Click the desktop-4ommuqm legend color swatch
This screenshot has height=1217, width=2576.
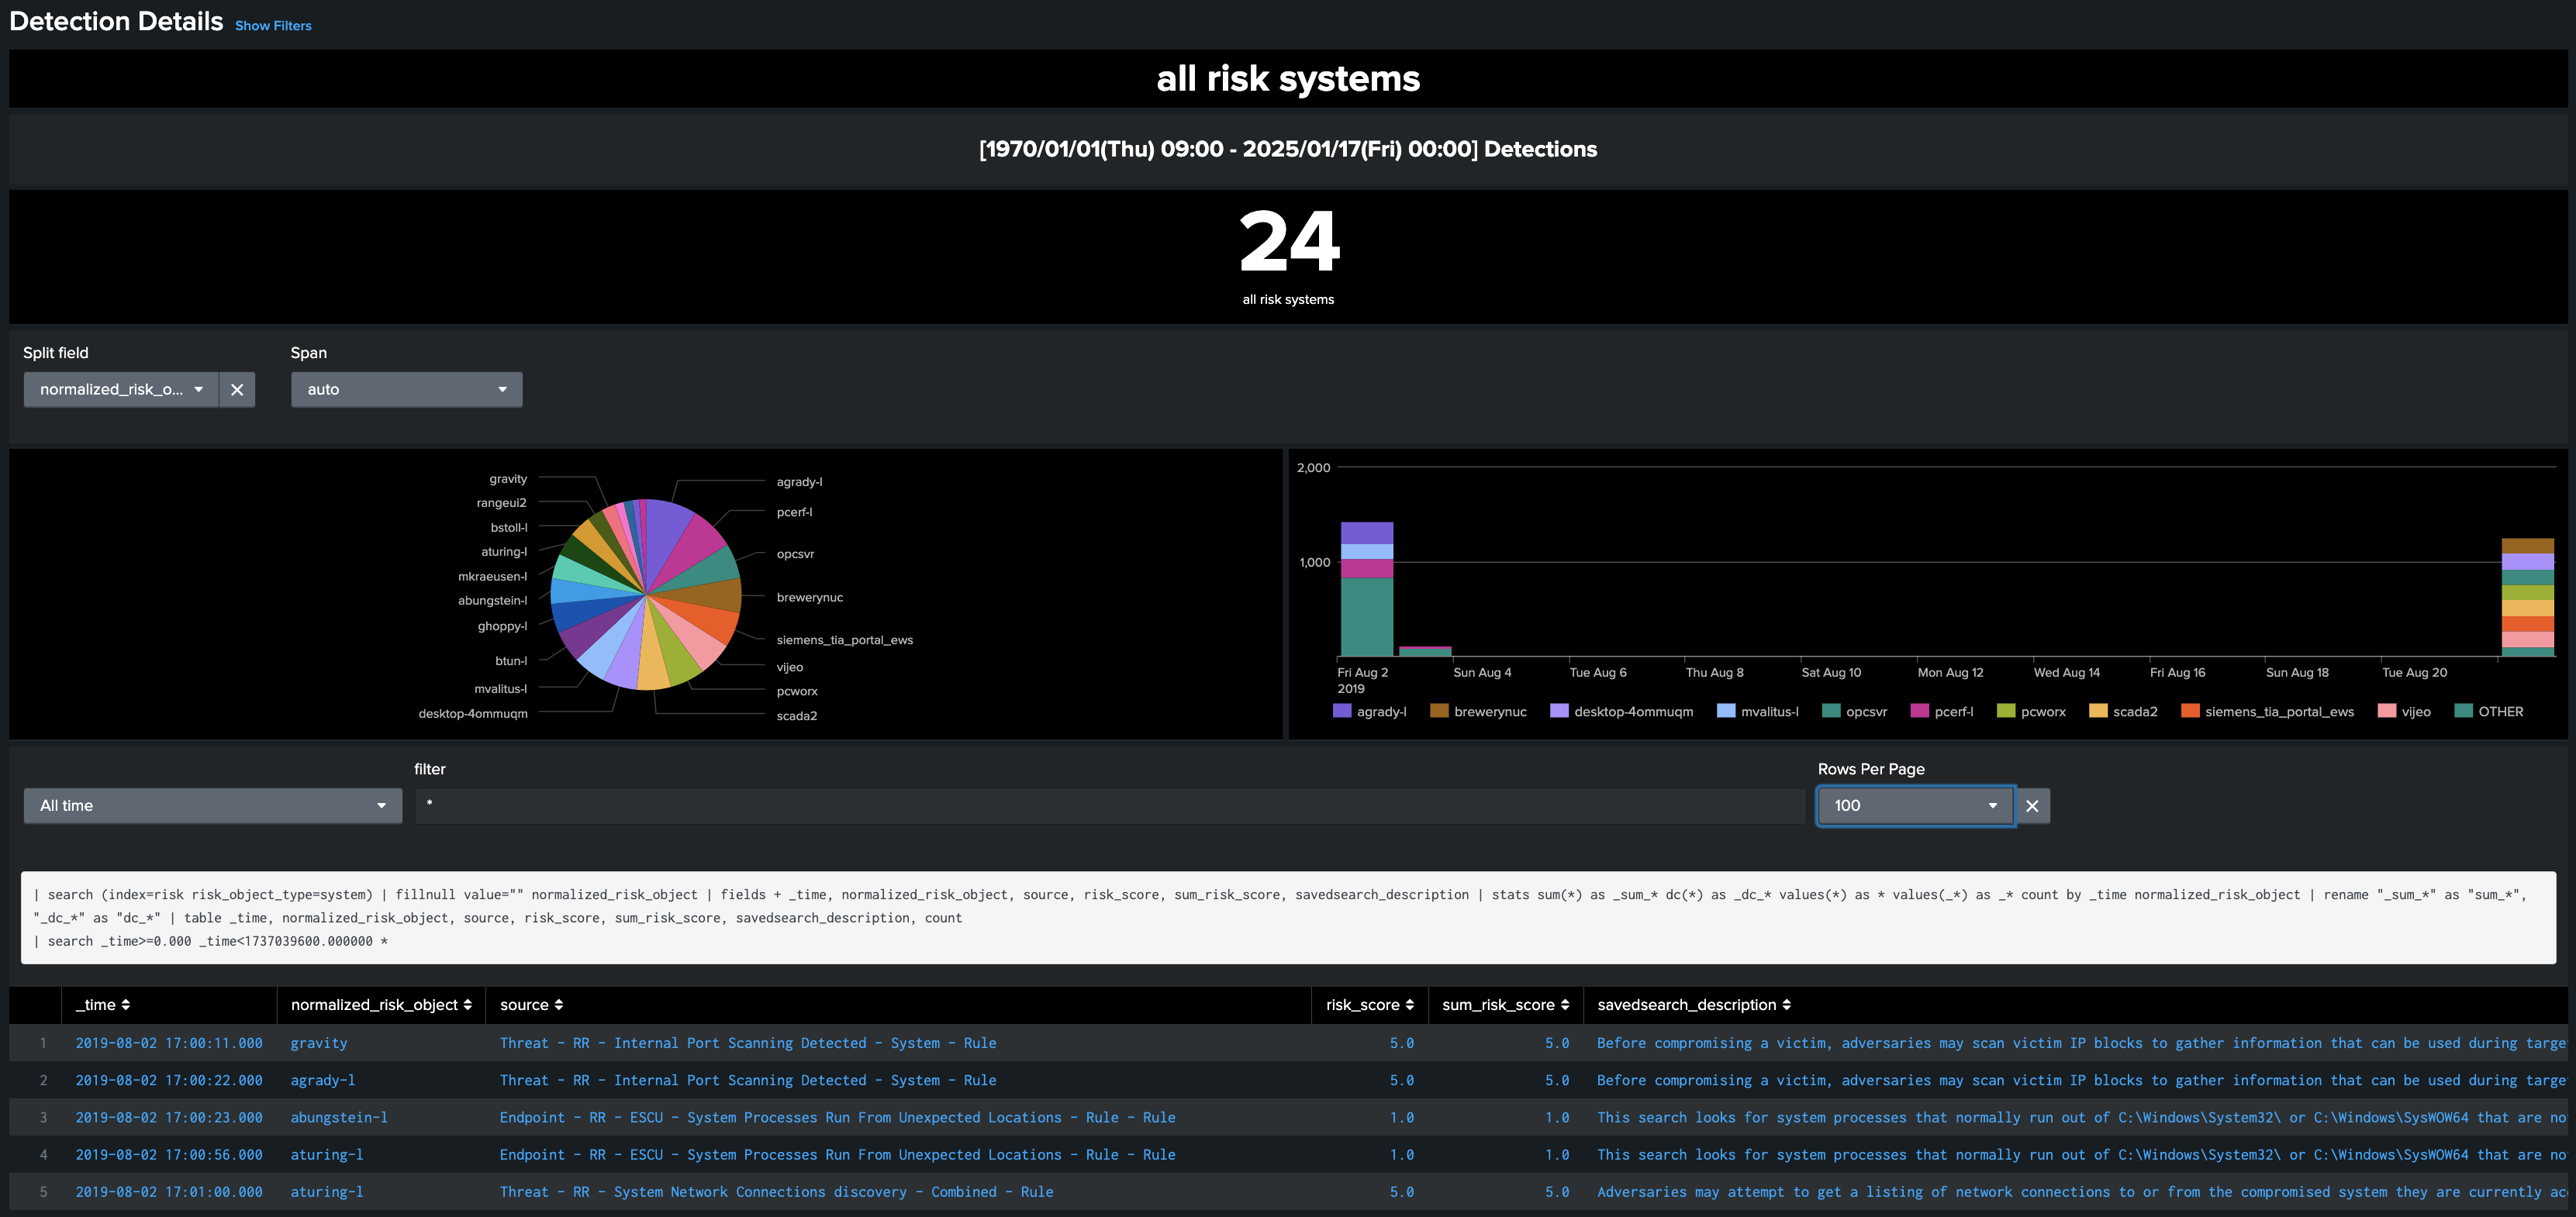tap(1559, 711)
